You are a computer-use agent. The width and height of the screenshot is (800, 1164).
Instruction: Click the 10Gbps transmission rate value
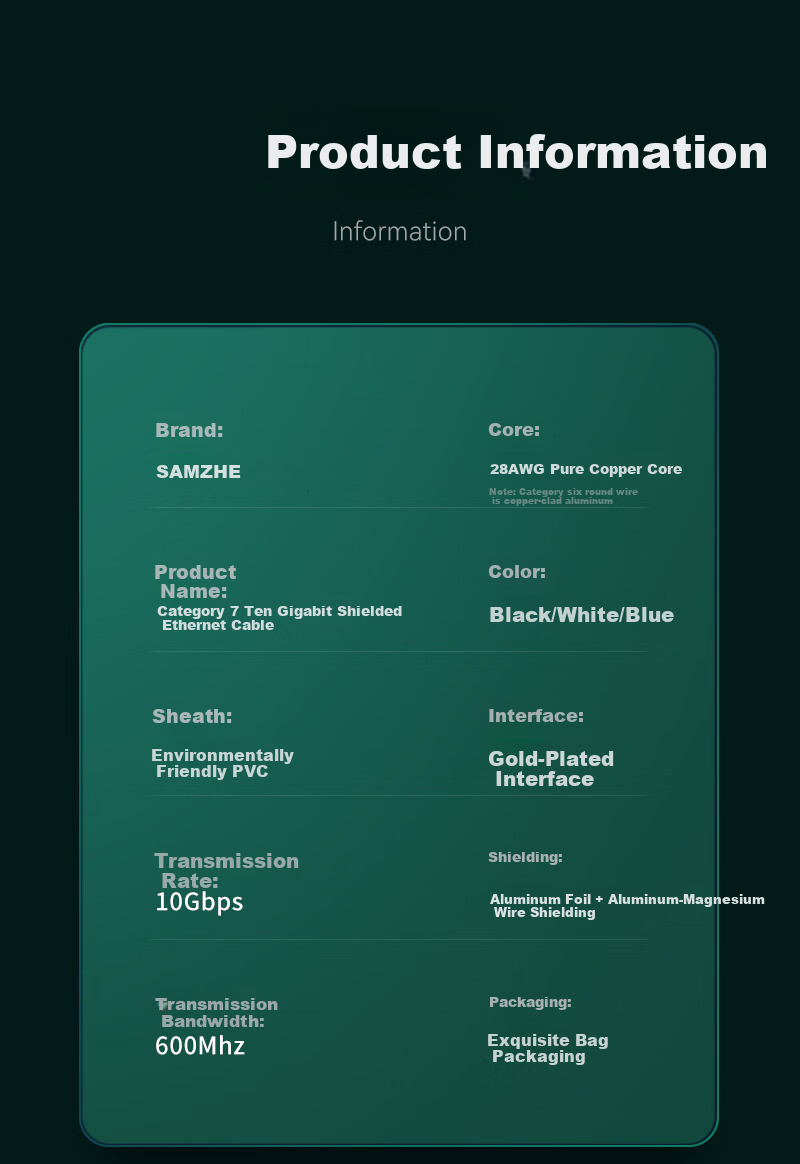tap(199, 901)
